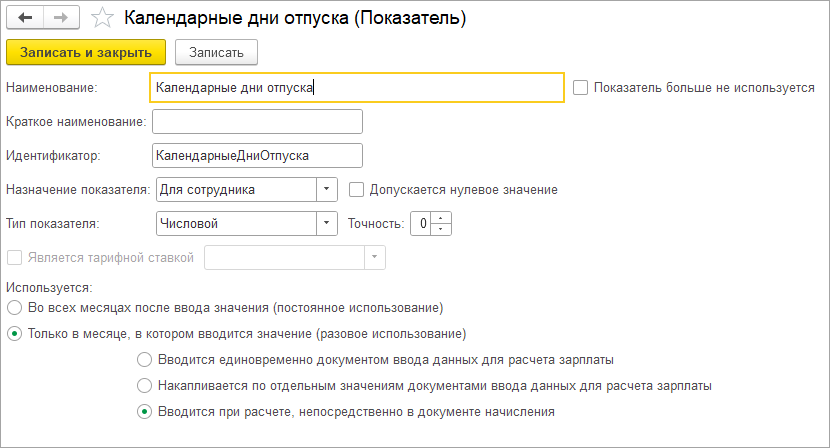Go back with the left arrow button

(x=25, y=17)
